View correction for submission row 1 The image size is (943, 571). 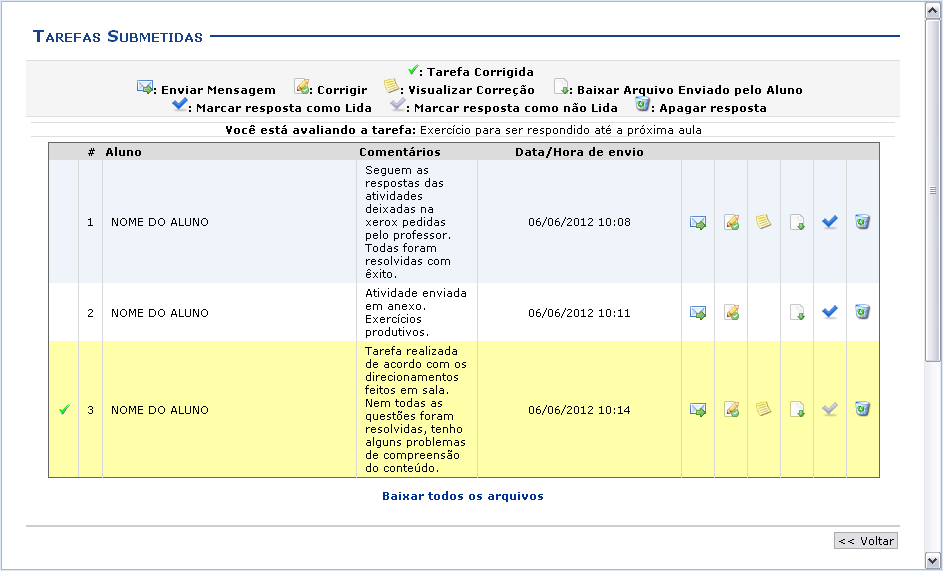tap(764, 222)
